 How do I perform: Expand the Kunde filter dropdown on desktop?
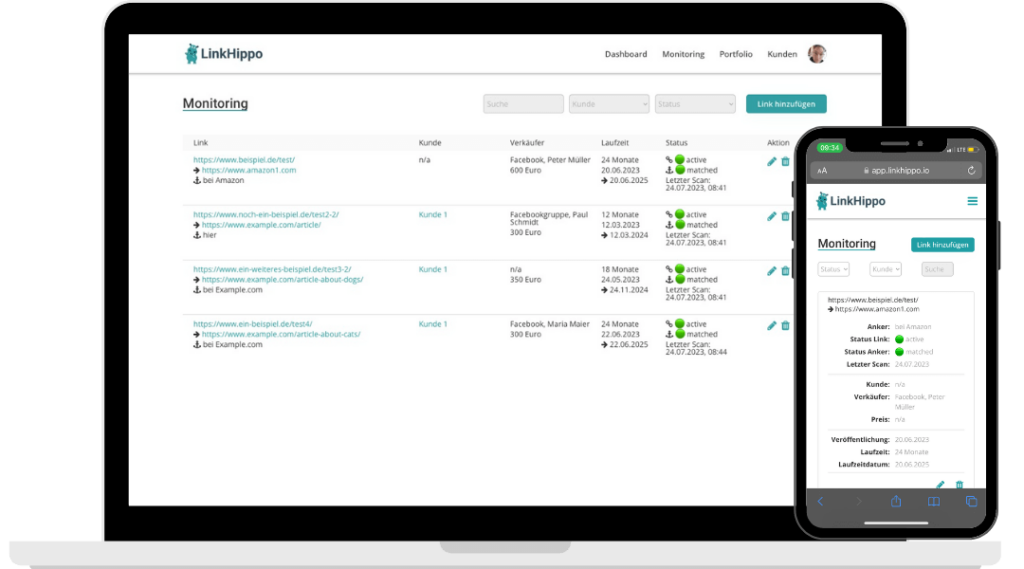(609, 104)
